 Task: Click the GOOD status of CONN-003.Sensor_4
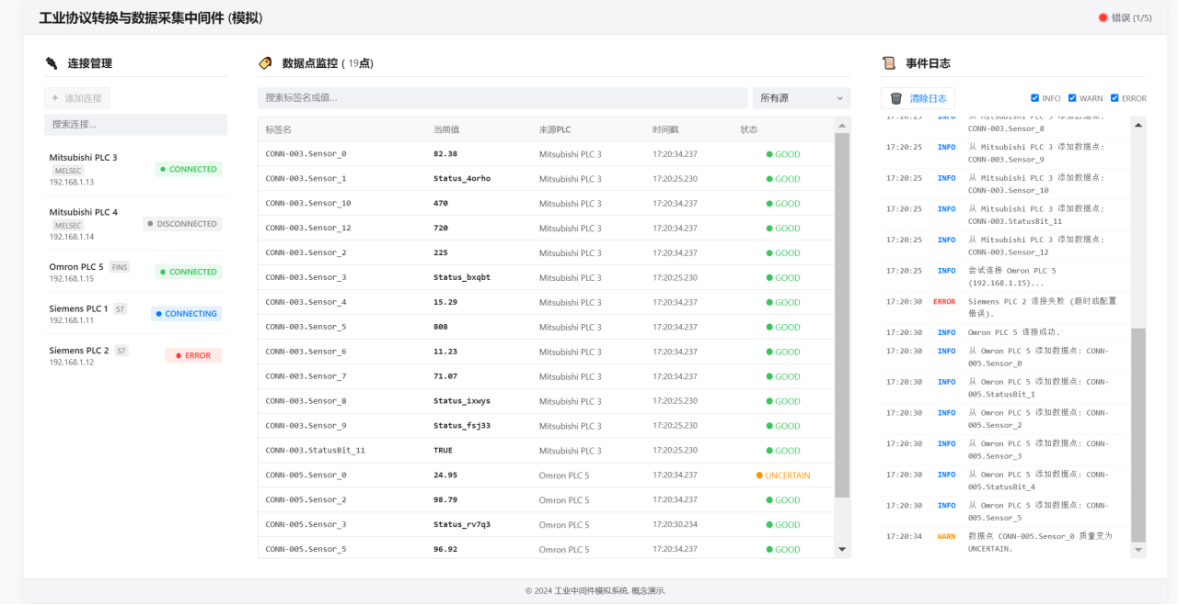(x=783, y=302)
